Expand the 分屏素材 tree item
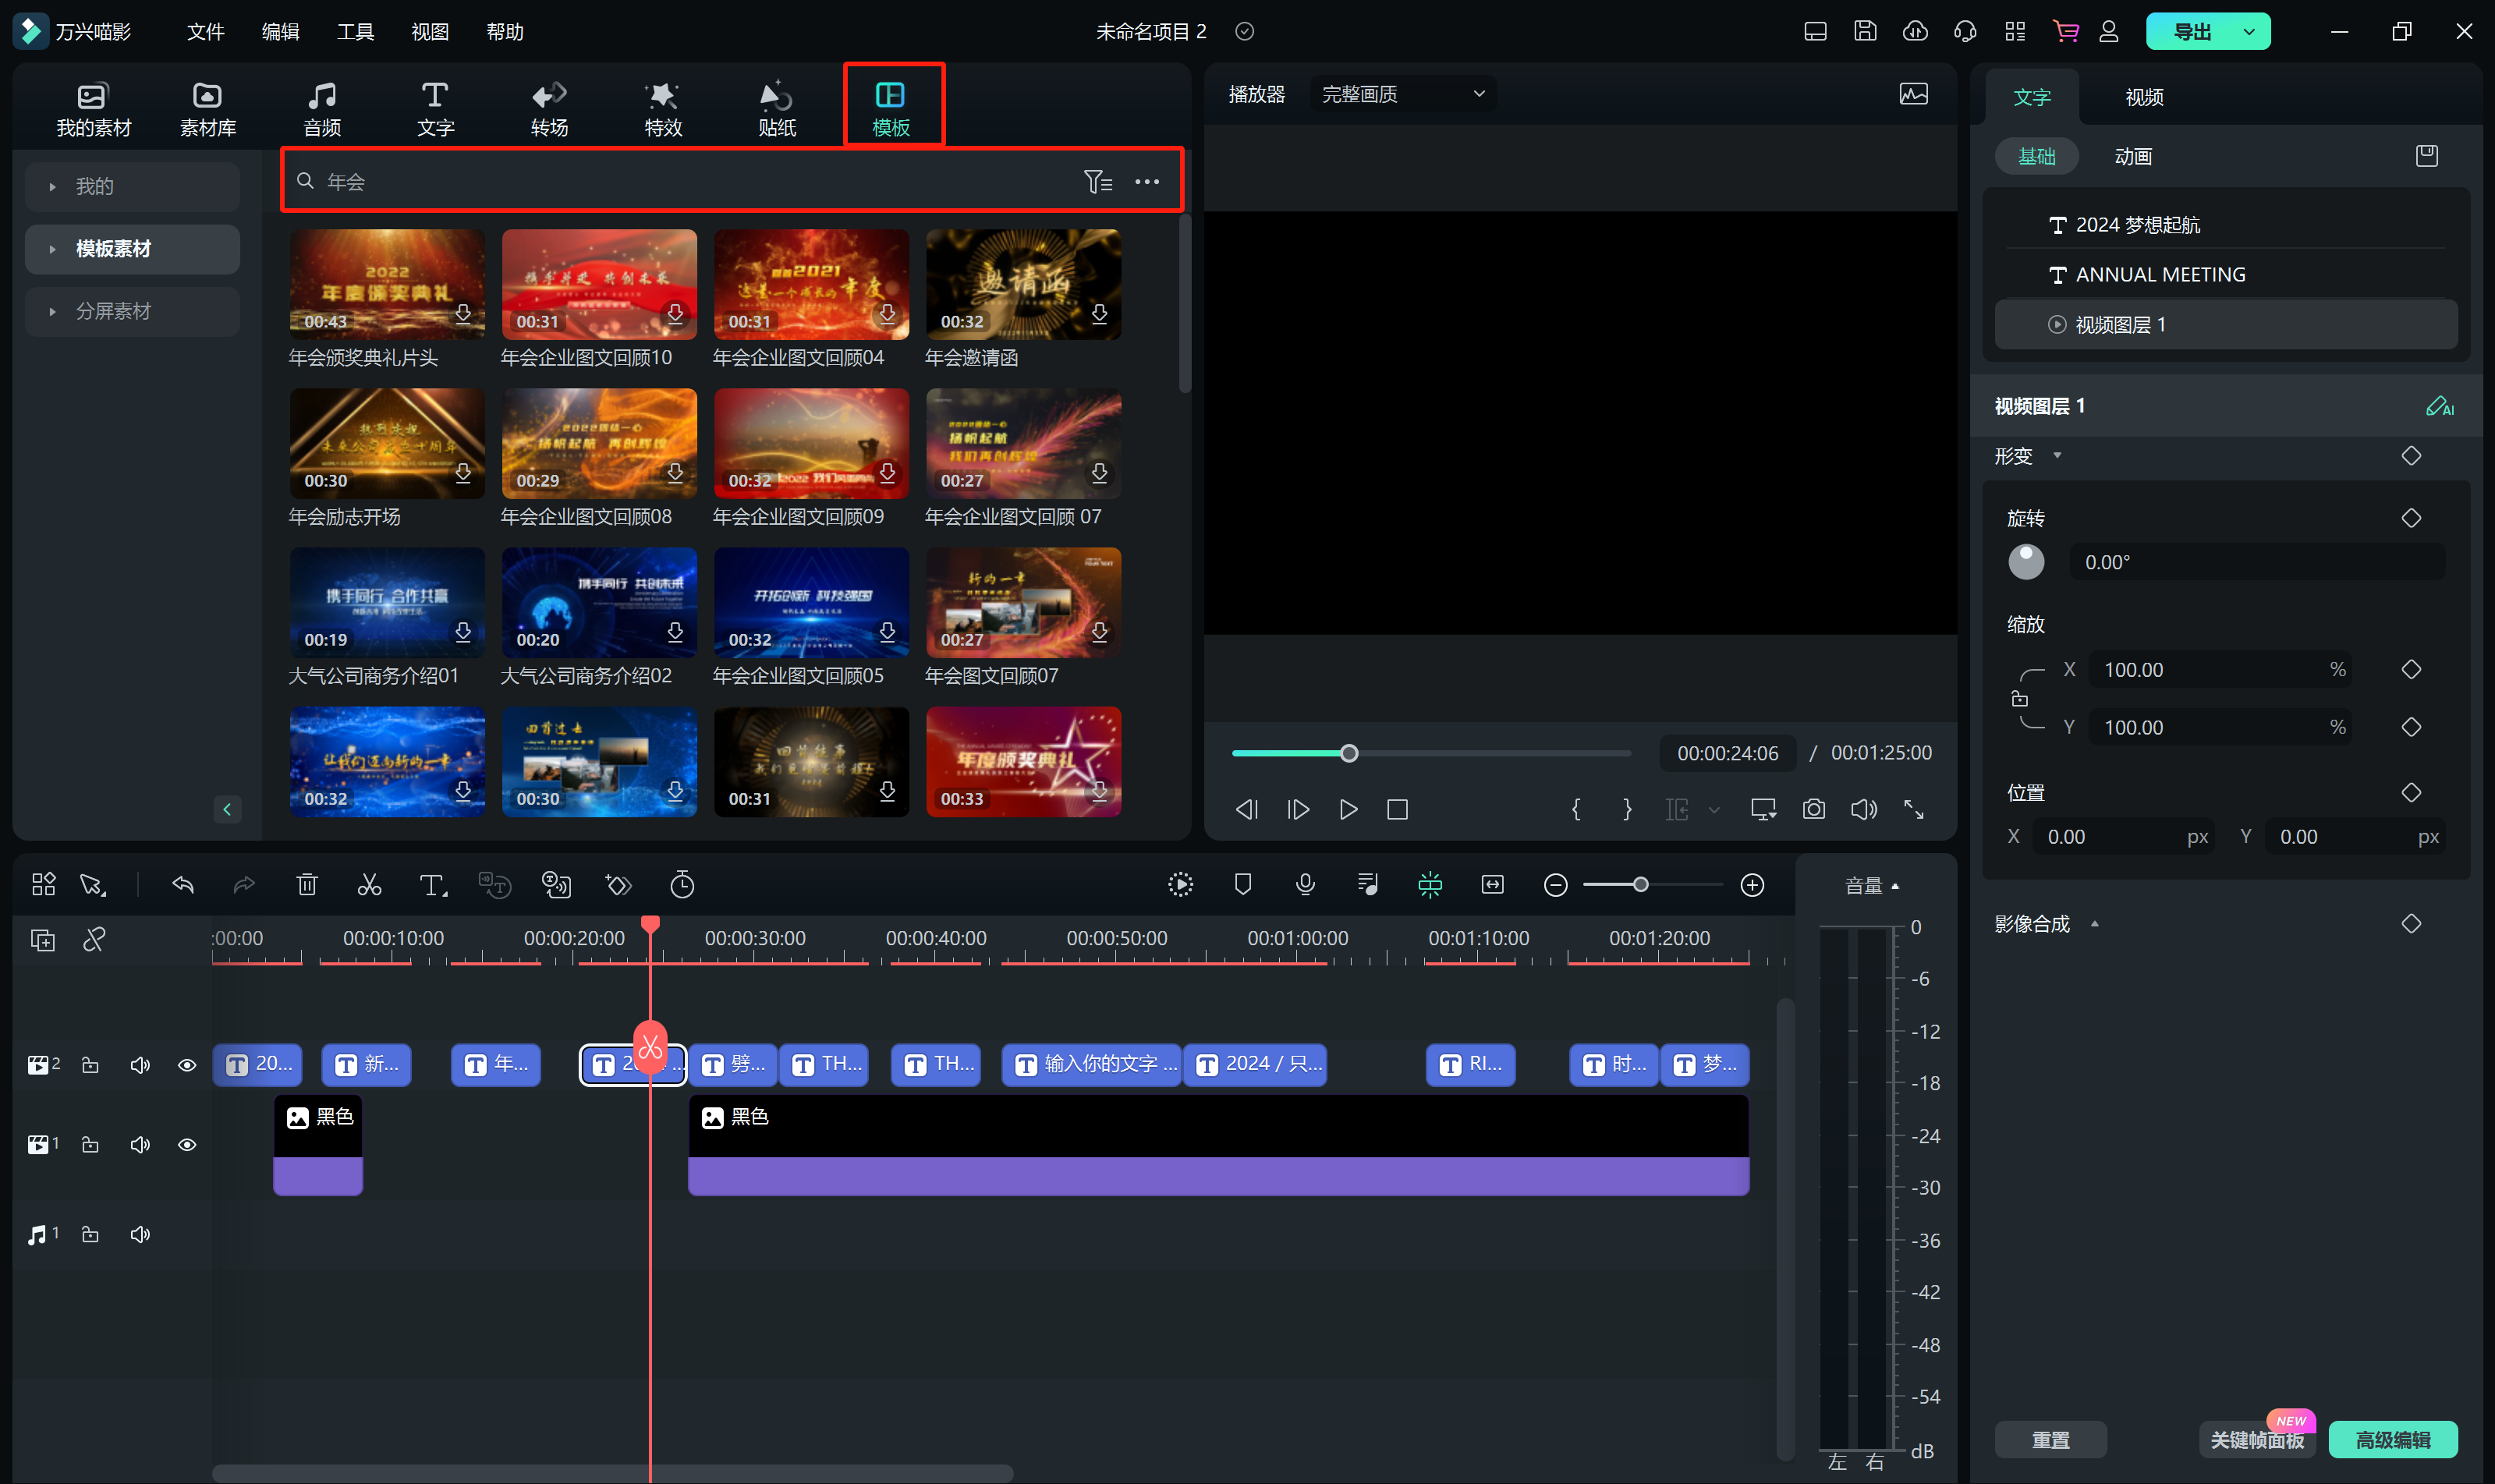 tap(53, 311)
